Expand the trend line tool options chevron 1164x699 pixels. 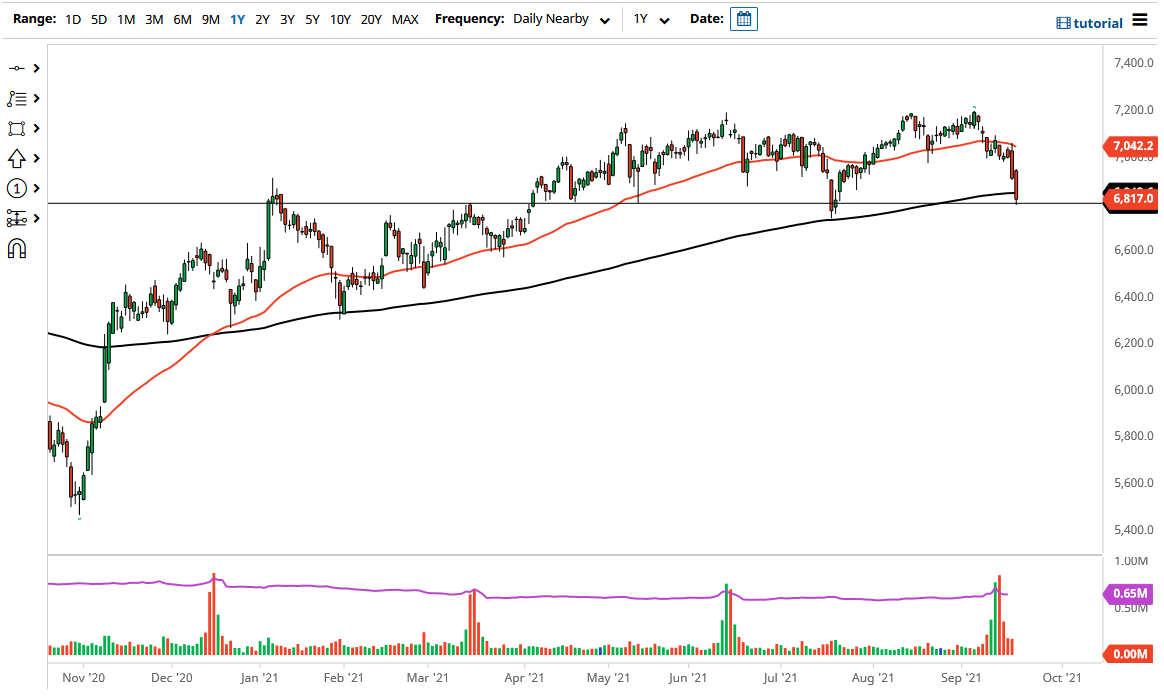(37, 68)
